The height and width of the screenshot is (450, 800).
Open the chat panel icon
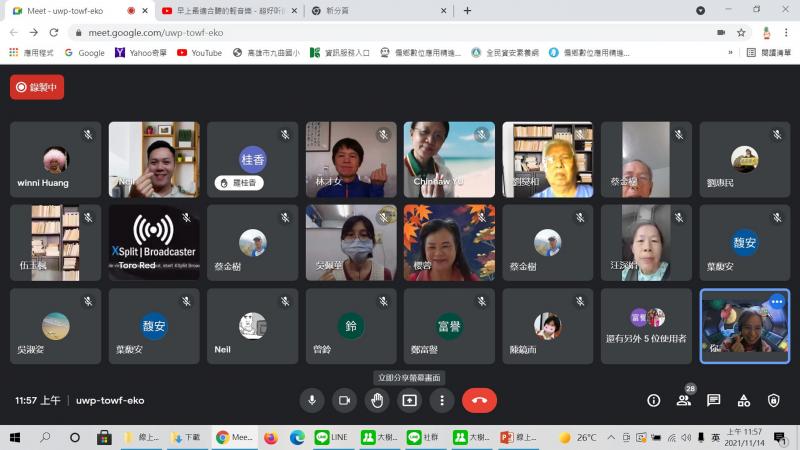pos(713,401)
